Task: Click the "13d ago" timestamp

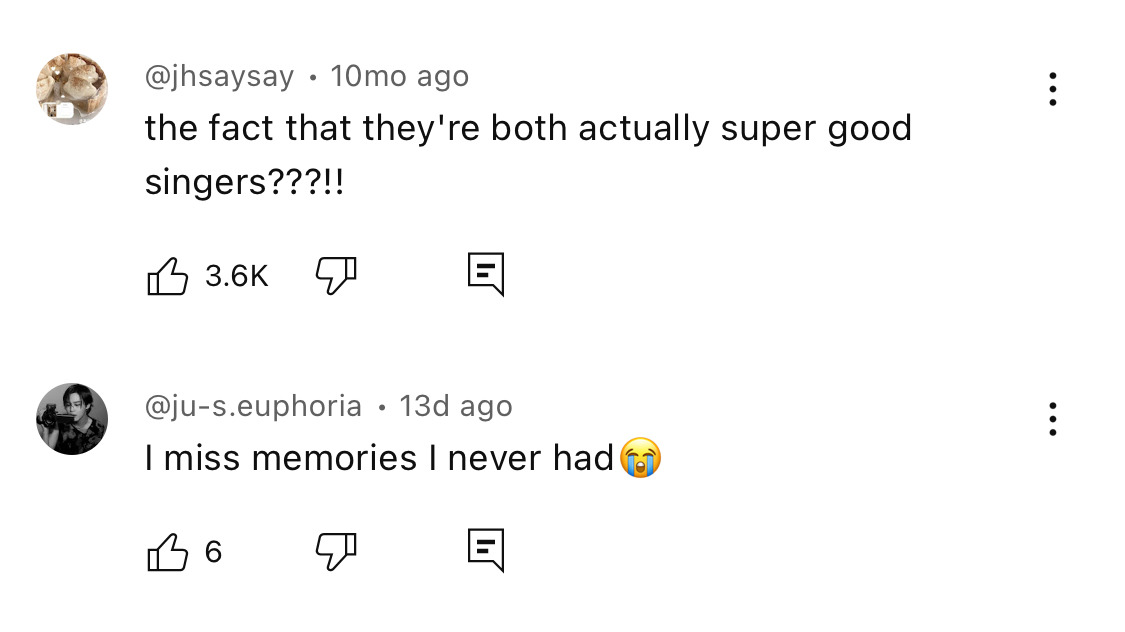Action: pos(456,406)
